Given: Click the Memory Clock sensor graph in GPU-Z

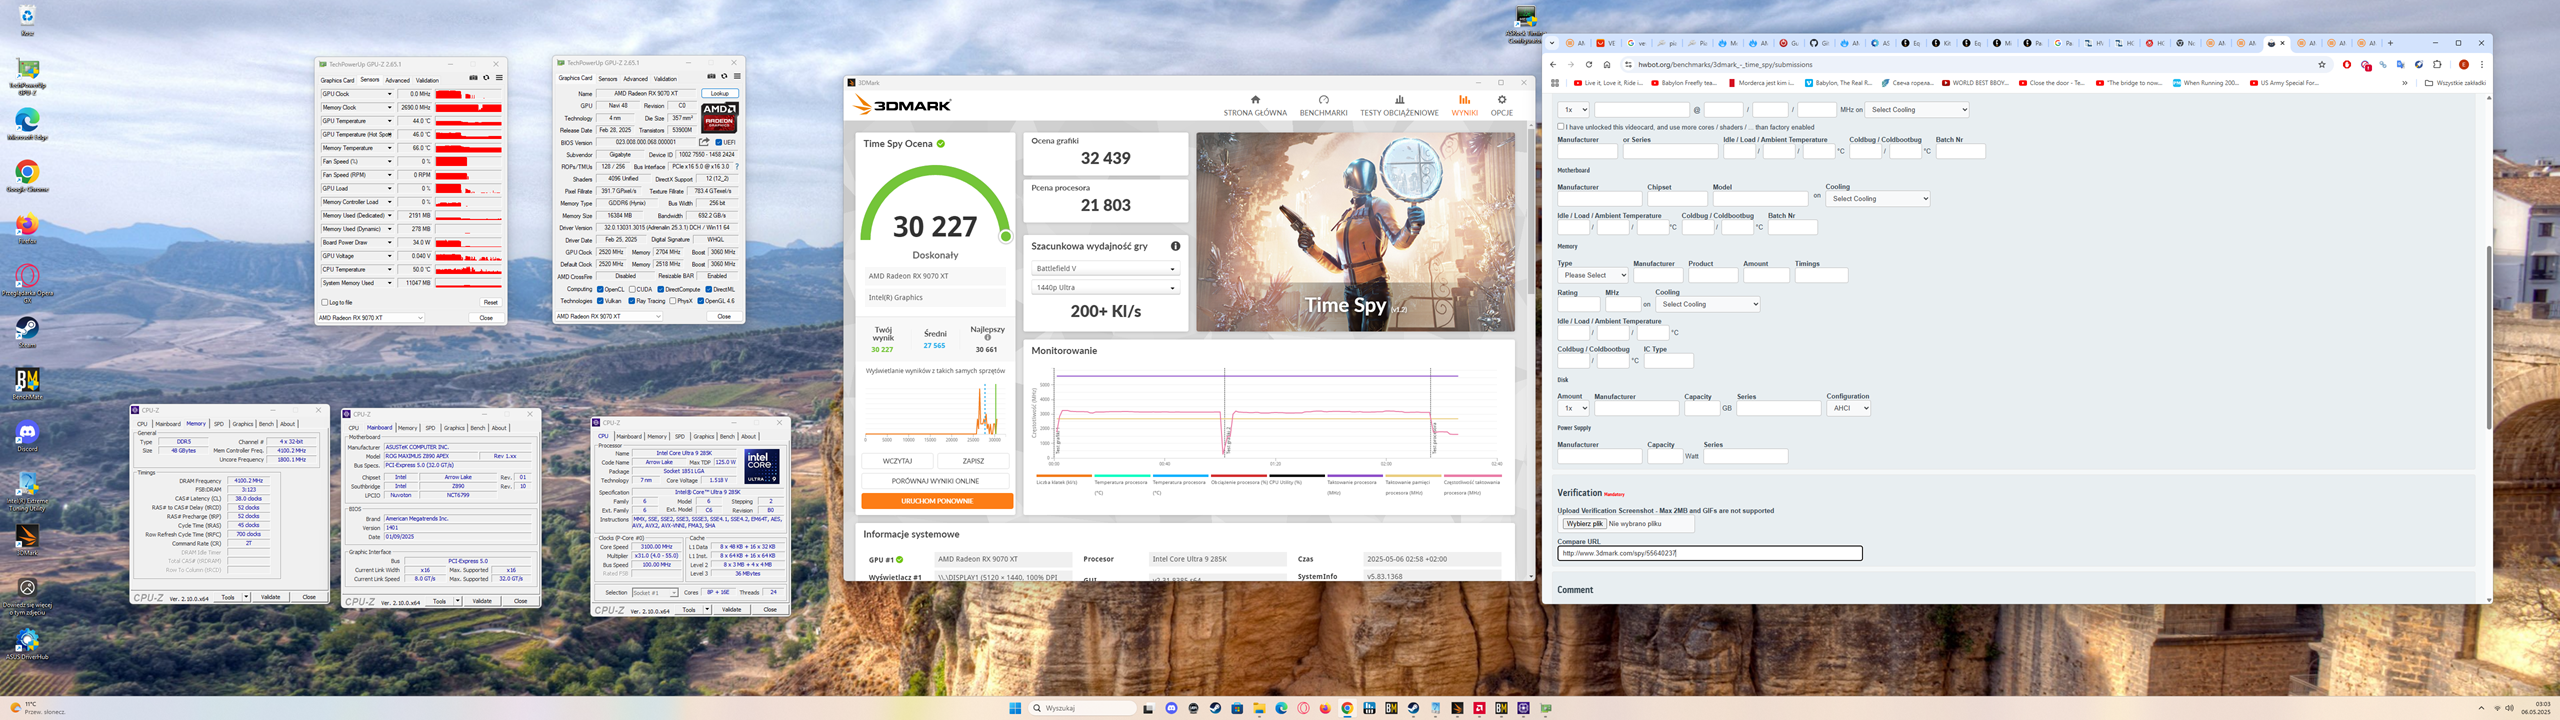Looking at the screenshot, I should 468,108.
